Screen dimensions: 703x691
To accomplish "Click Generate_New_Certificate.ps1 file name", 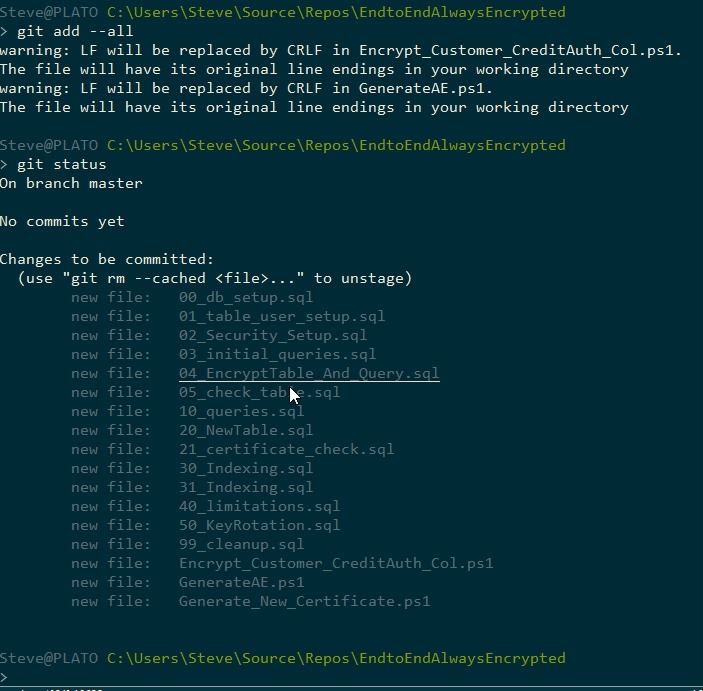I will 304,601.
